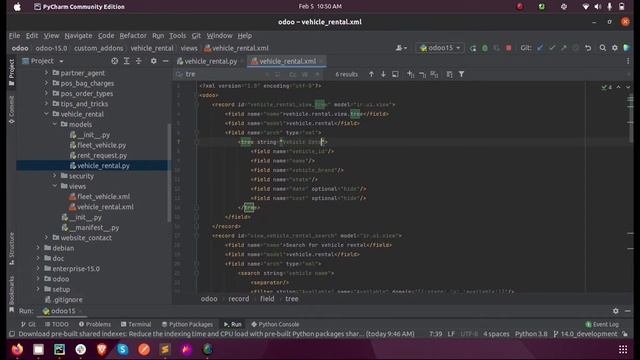Click the Git push arrow icon
This screenshot has height=360, width=640.
pos(564,48)
